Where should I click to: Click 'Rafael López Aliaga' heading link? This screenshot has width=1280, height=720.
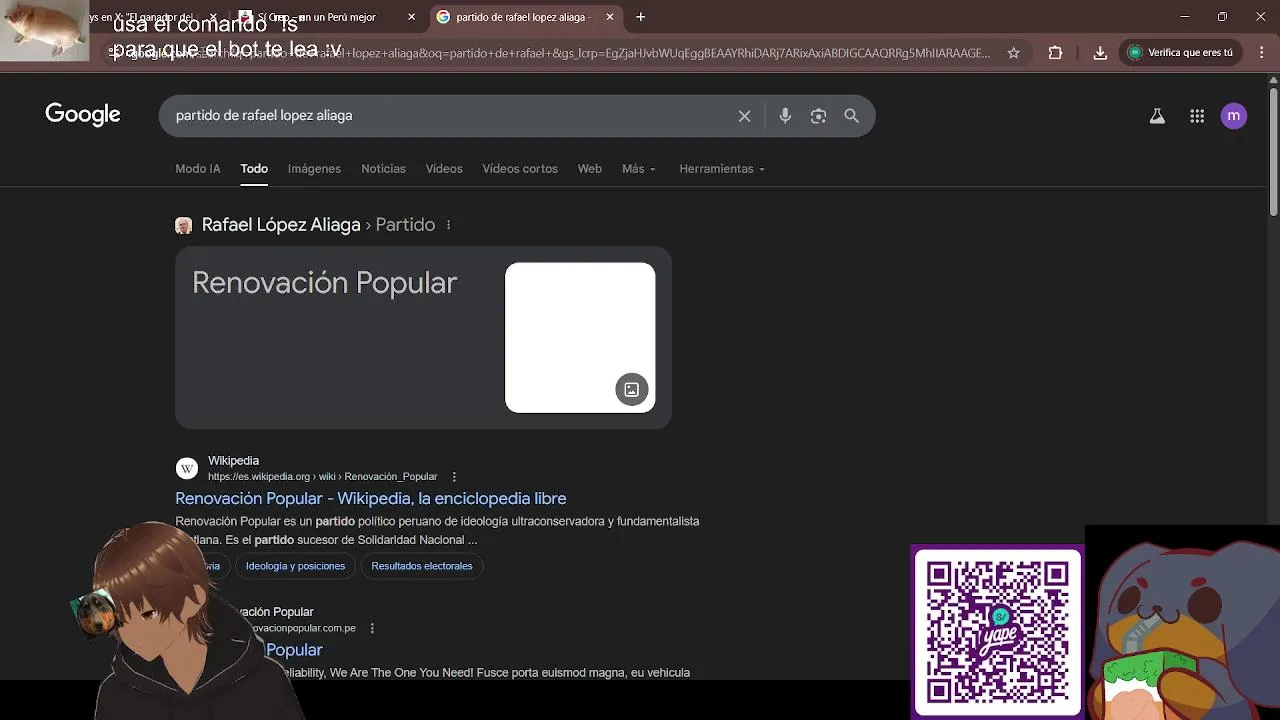tap(281, 225)
